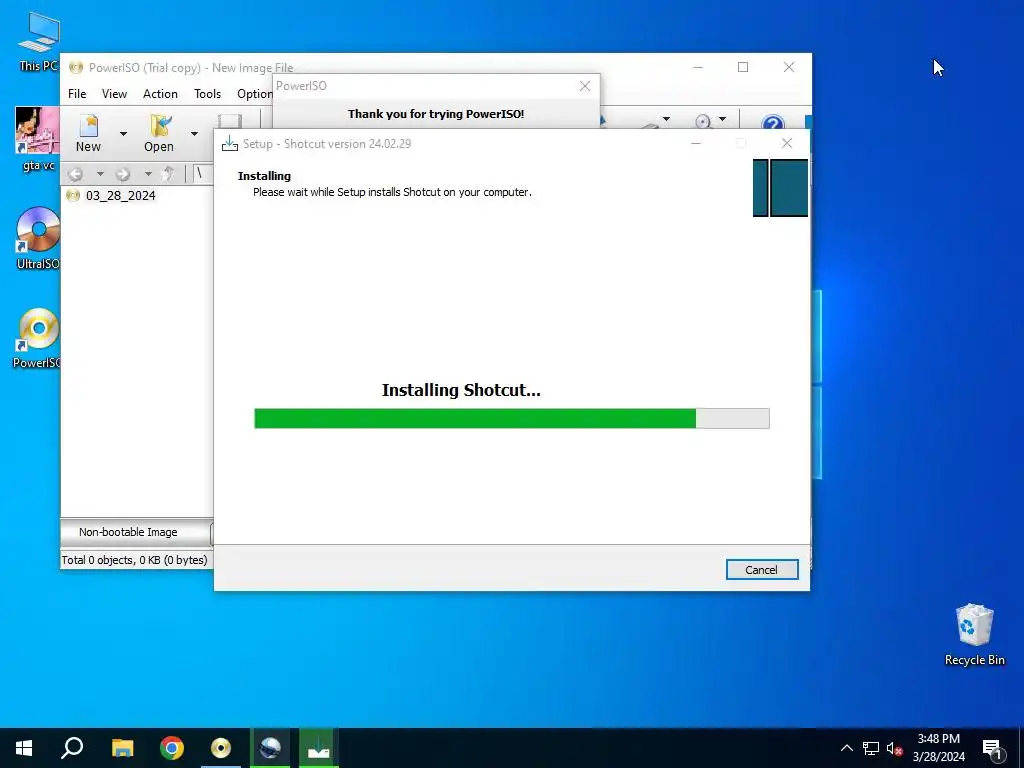Click the Setup installer icon in title bar

[230, 144]
